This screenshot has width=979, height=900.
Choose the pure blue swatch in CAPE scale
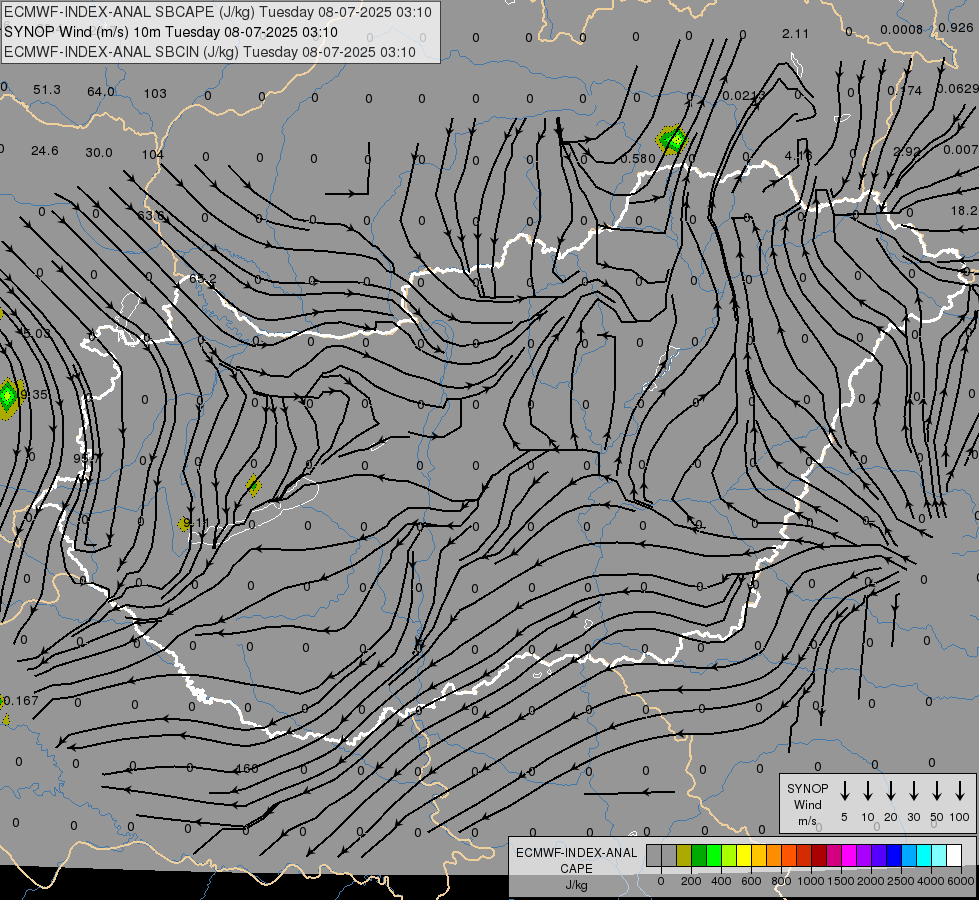[893, 855]
